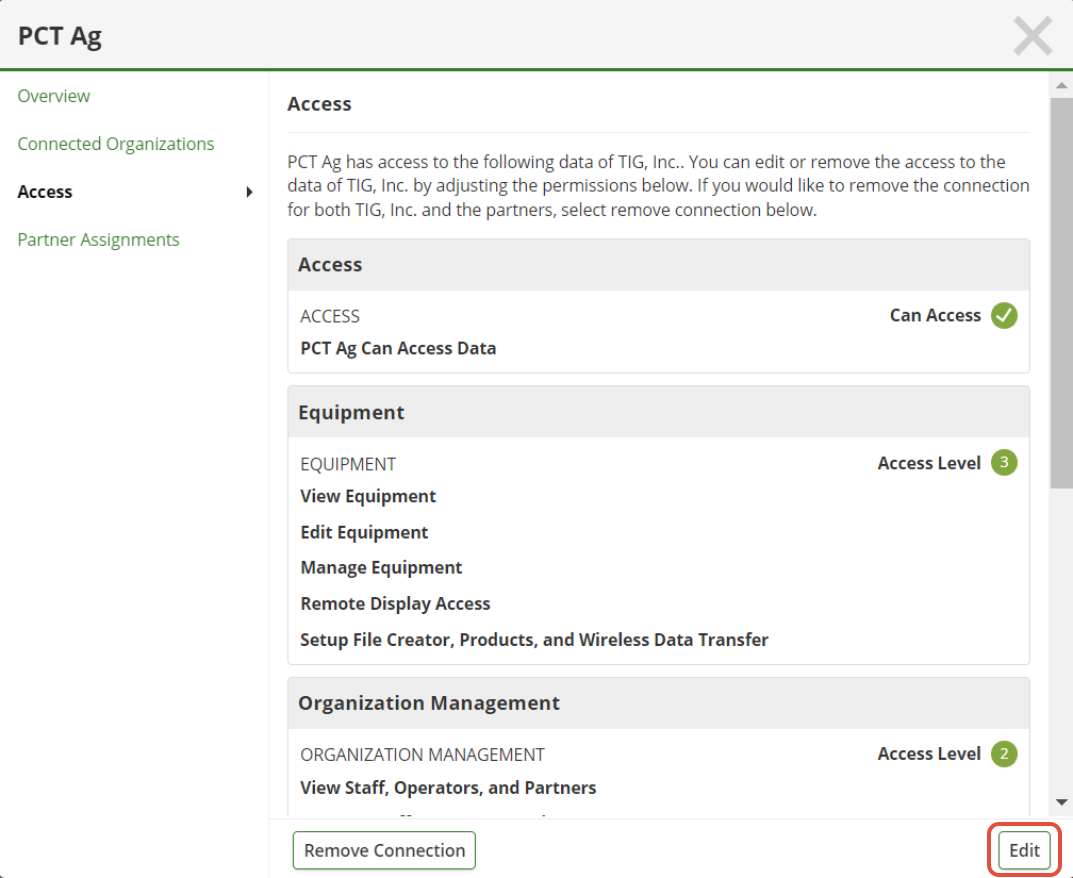Go to Connected Organizations
The image size is (1073, 878).
(116, 144)
